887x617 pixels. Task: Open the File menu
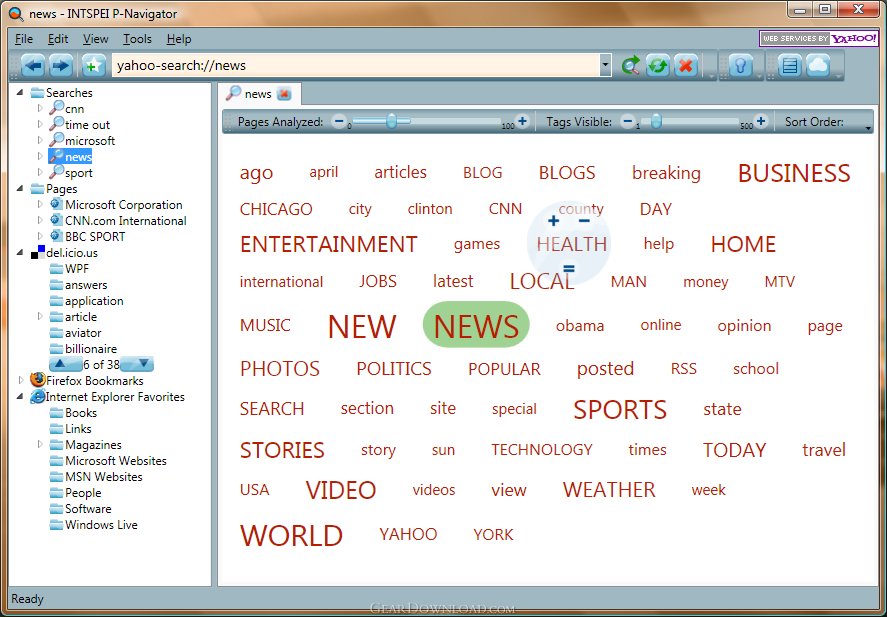(24, 39)
